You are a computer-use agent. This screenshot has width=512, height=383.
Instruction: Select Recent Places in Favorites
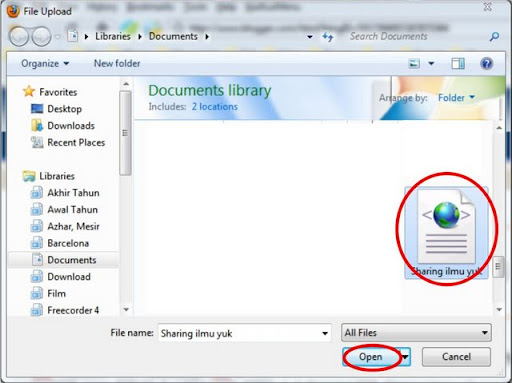pos(76,142)
